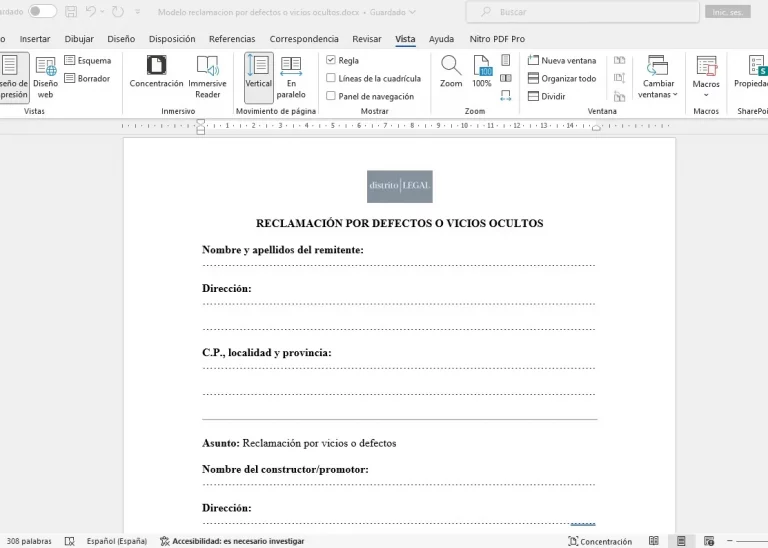Click the One Page zoom icon

tap(505, 60)
